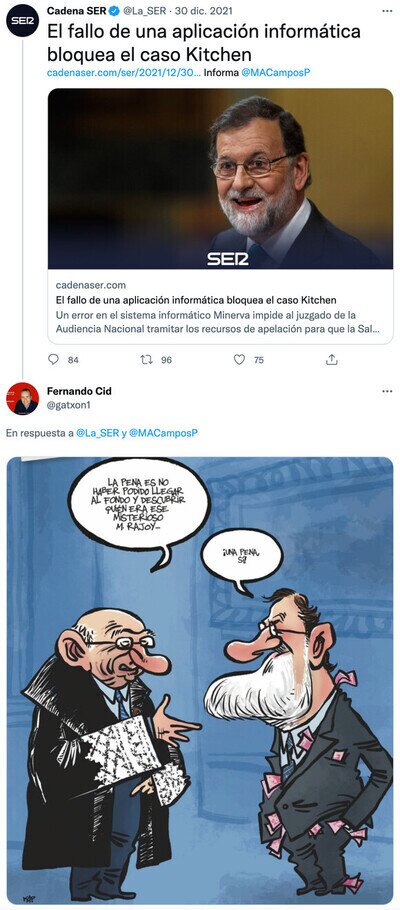Open the Cadena SER account name

tap(76, 10)
